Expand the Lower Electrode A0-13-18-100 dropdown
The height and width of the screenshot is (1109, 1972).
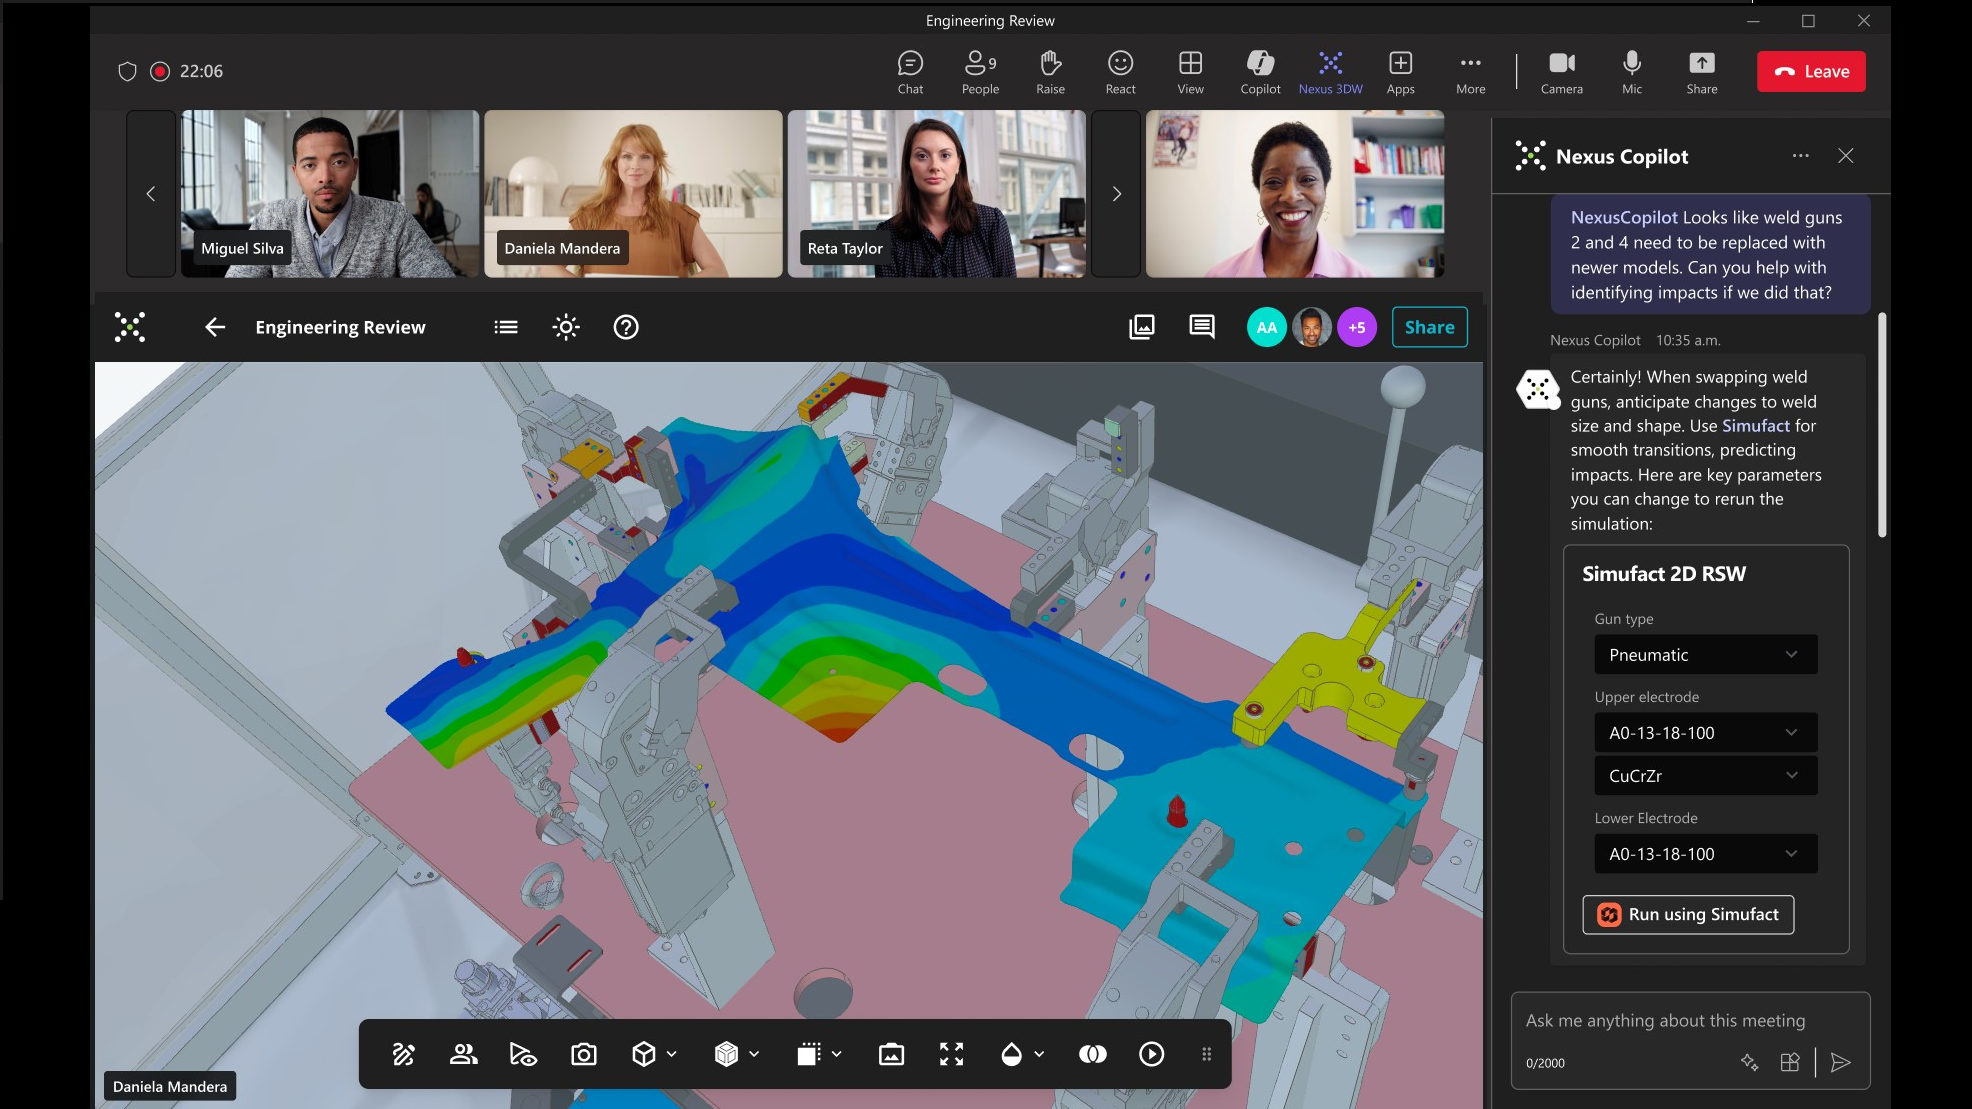1705,854
